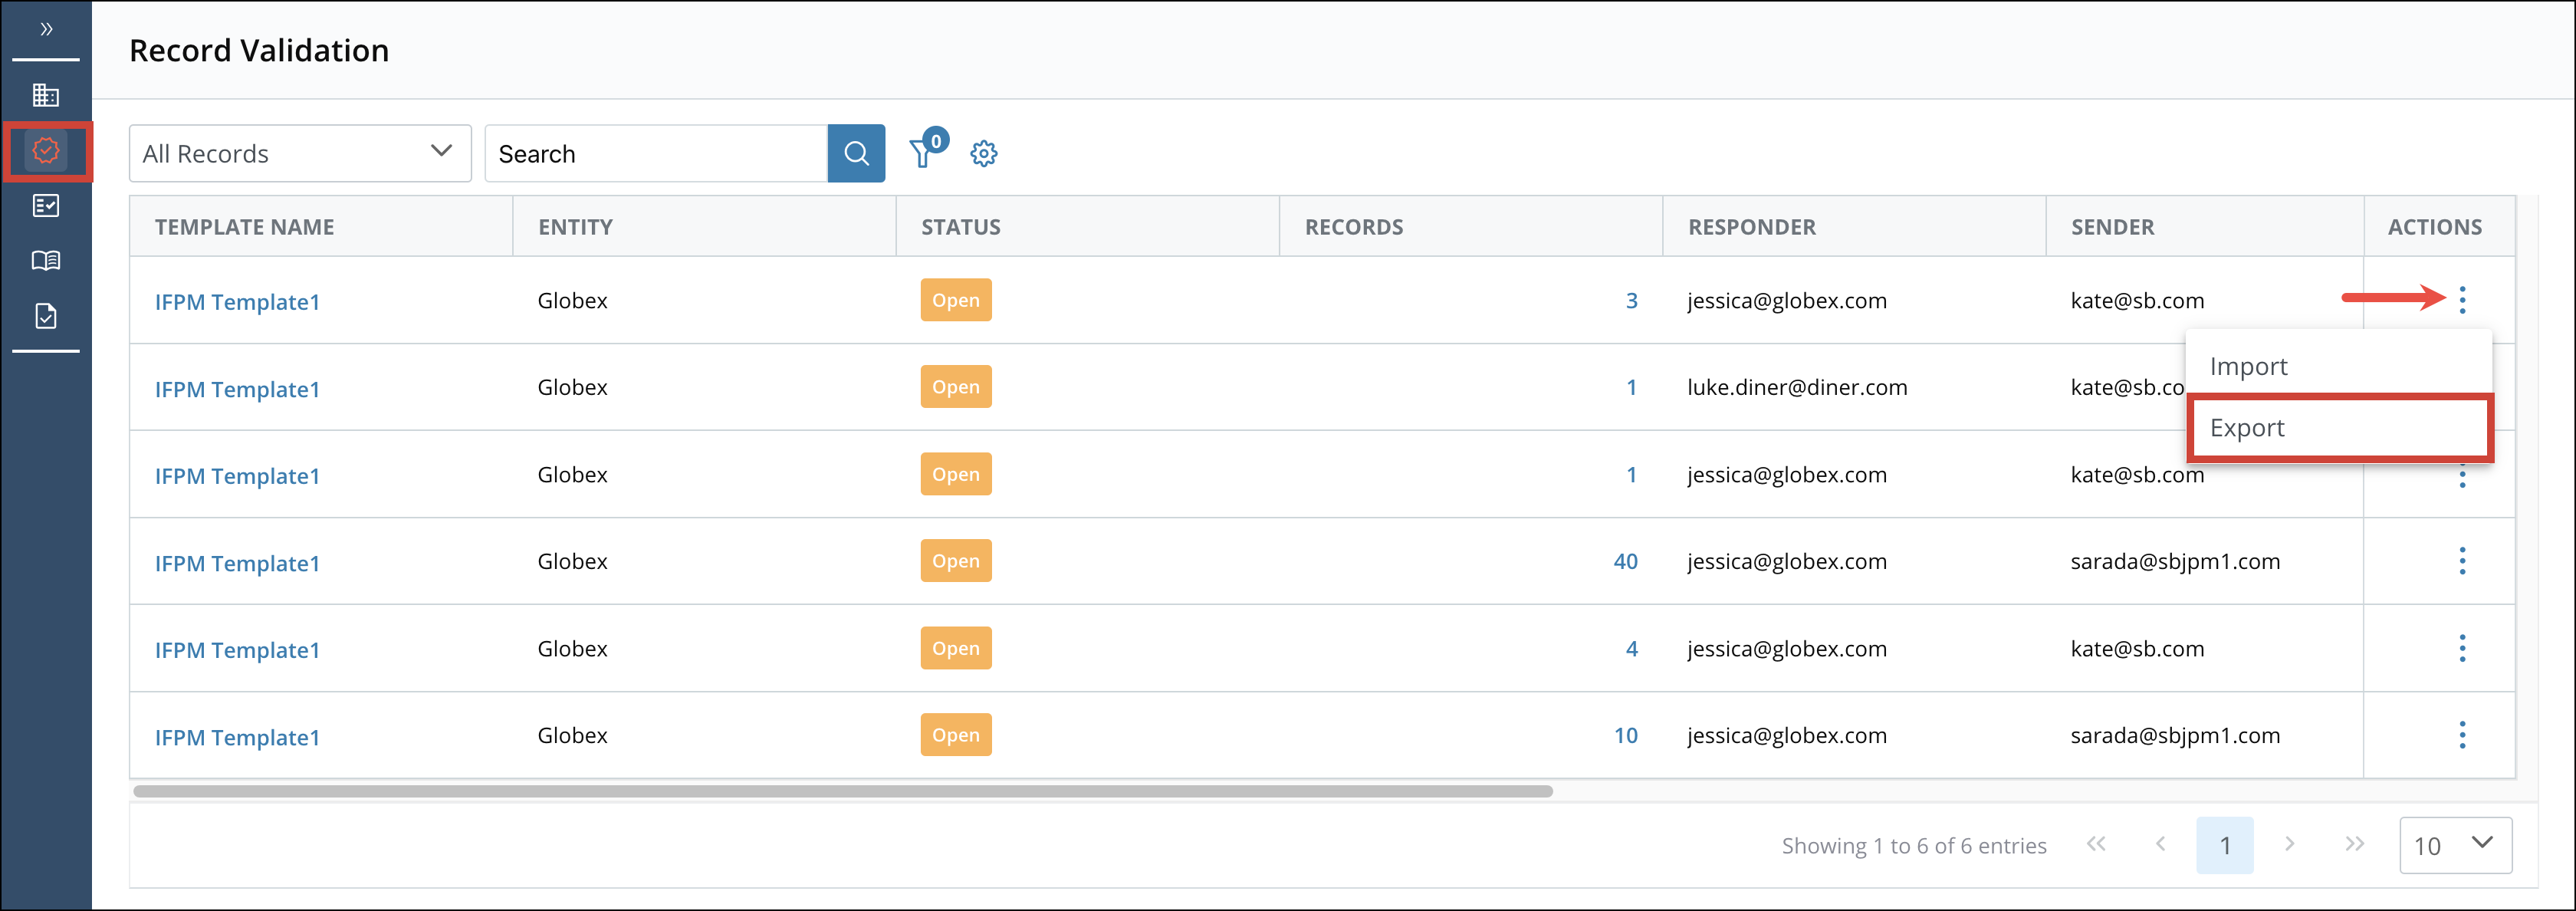Expand the All Records dropdown

(x=299, y=153)
